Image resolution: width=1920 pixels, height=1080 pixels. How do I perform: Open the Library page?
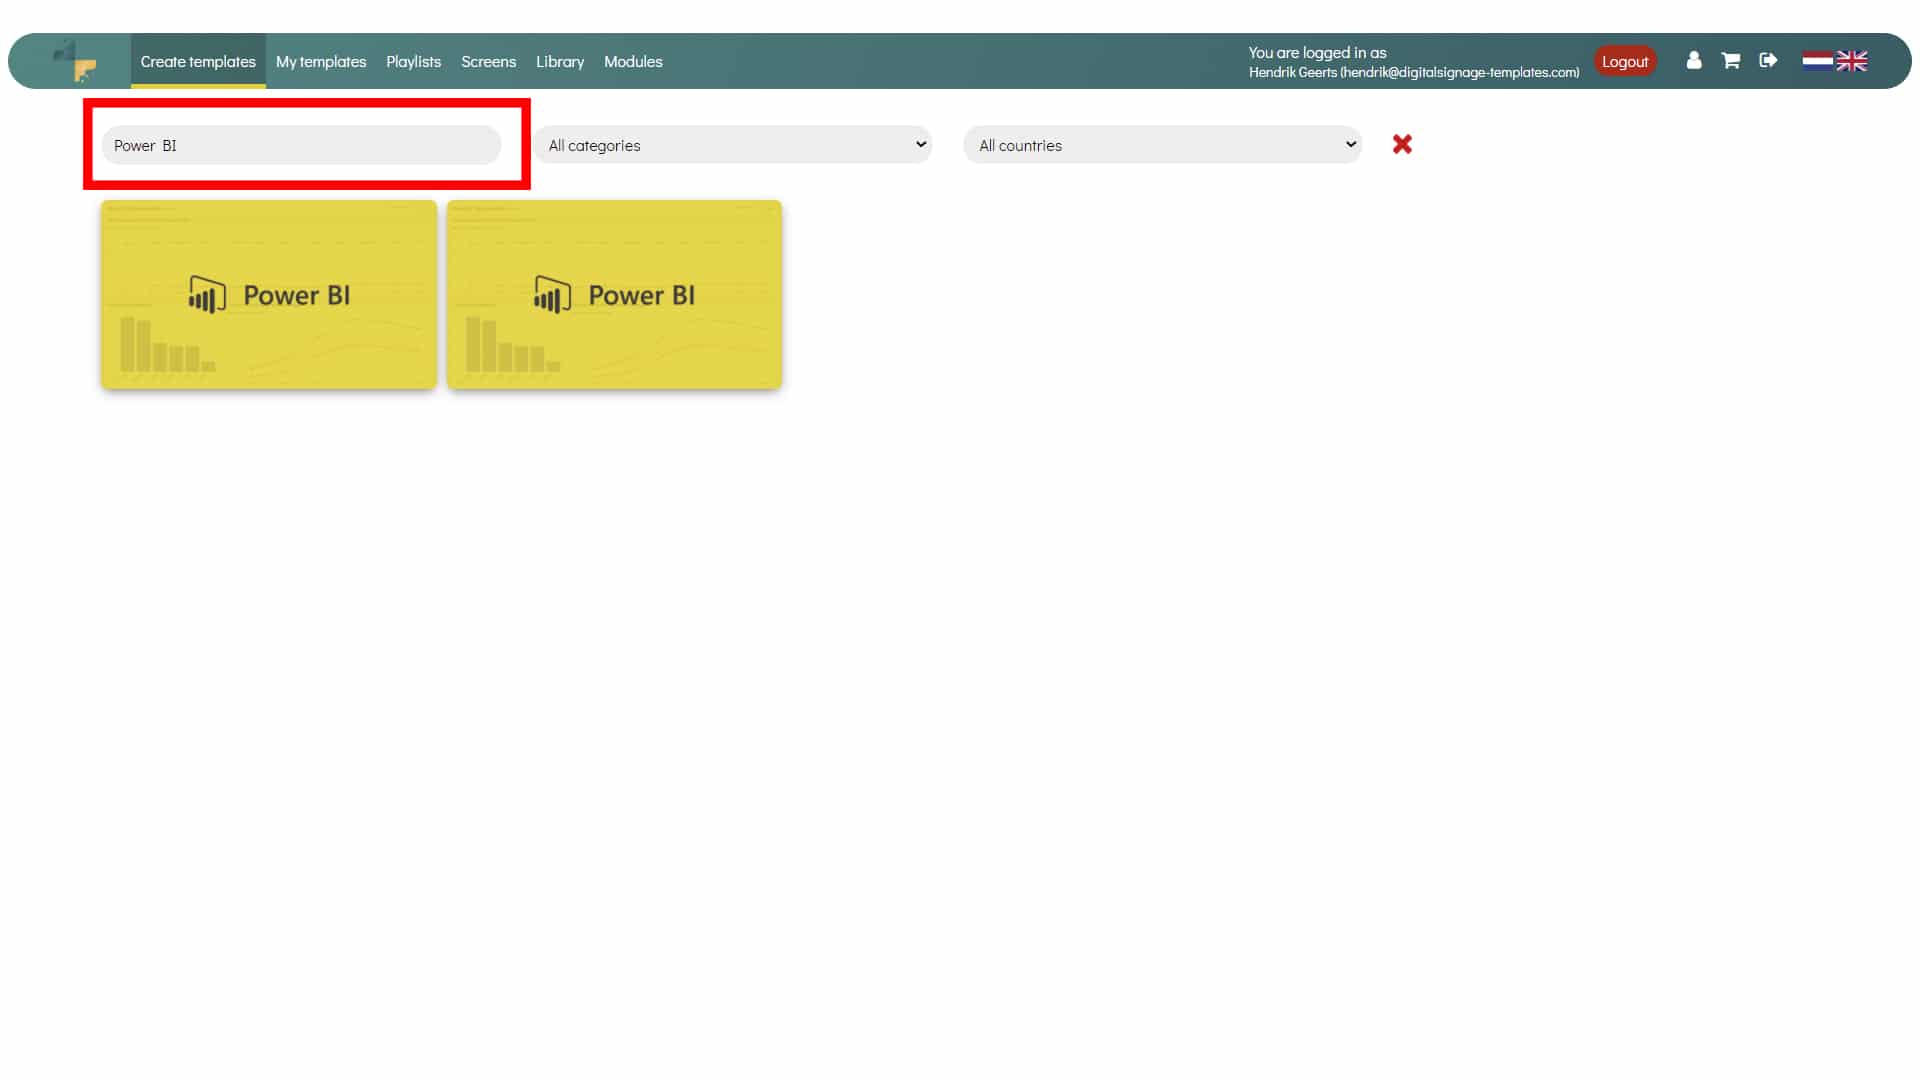pyautogui.click(x=560, y=61)
